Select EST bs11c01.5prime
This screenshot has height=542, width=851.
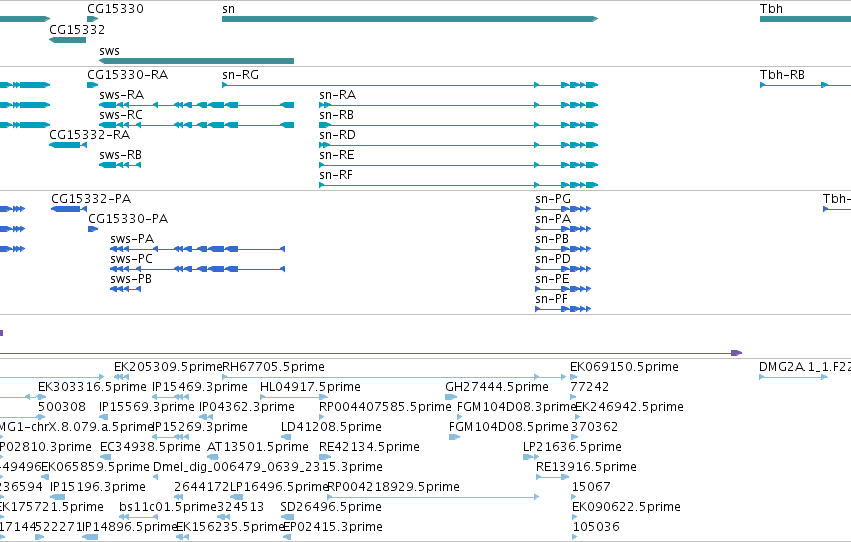click(138, 518)
